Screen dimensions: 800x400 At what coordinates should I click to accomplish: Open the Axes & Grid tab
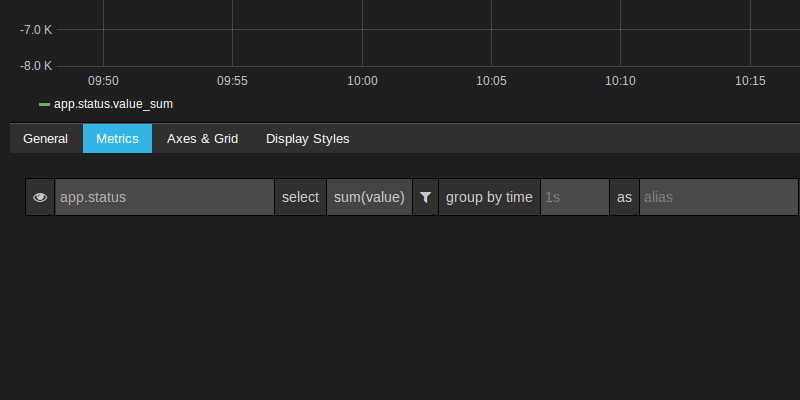tap(203, 139)
